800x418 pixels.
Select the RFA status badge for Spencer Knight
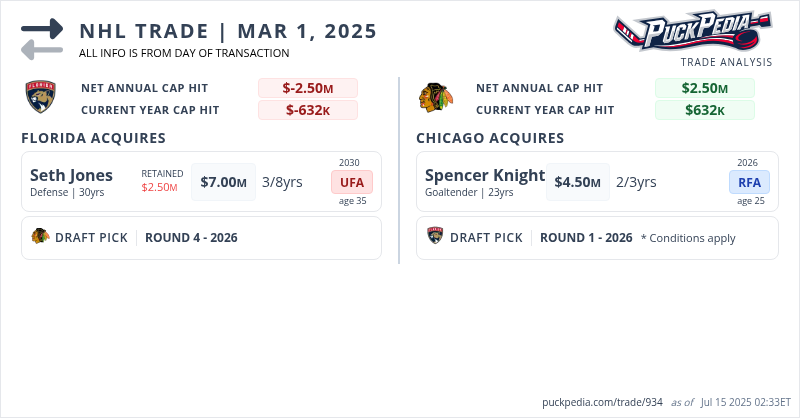[x=749, y=182]
